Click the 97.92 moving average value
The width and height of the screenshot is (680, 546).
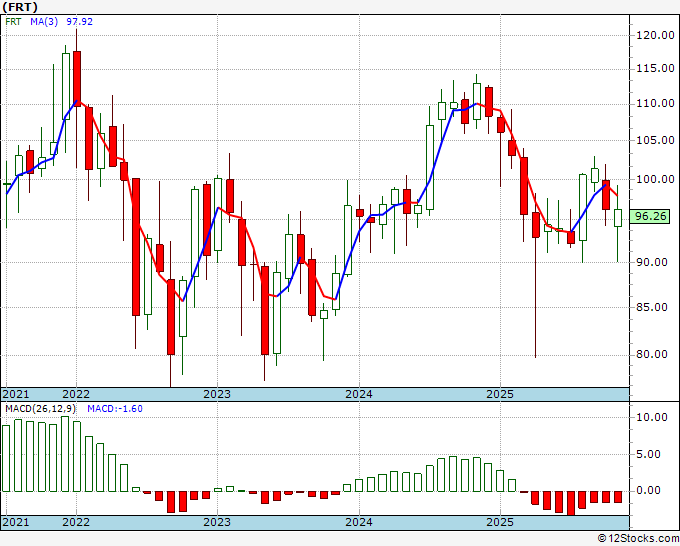79,22
